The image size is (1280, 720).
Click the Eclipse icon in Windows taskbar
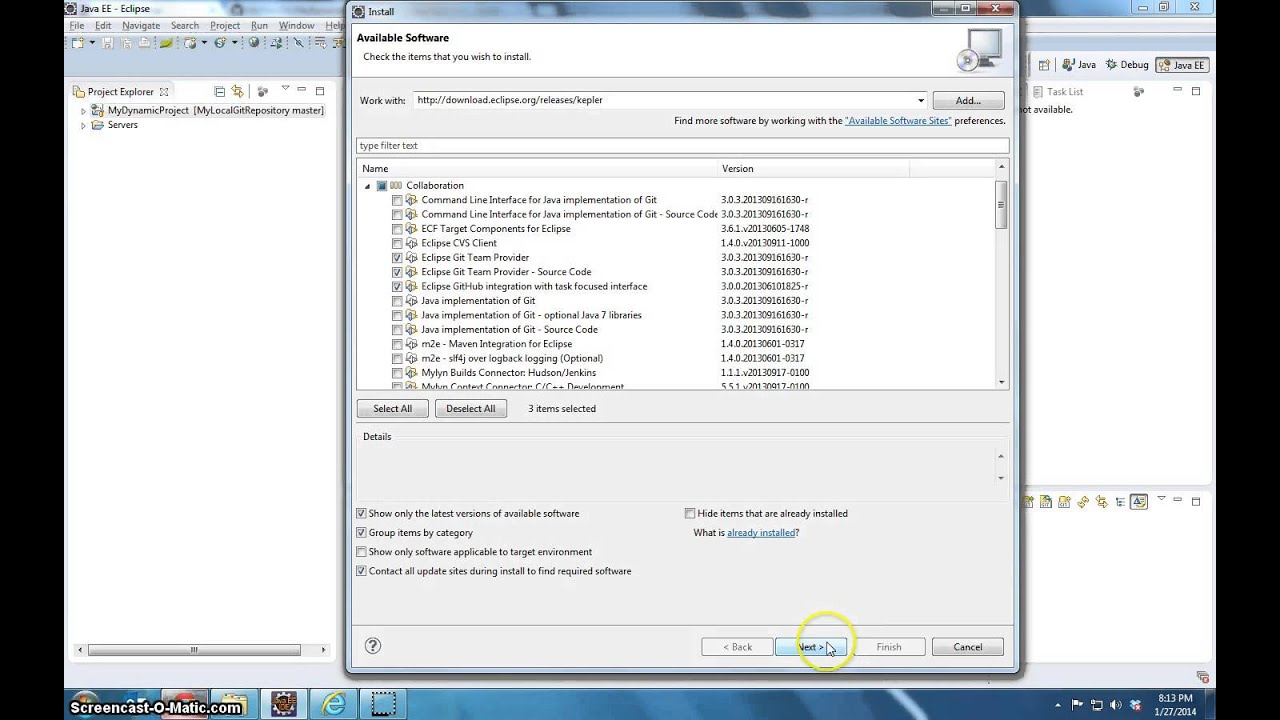click(x=284, y=704)
